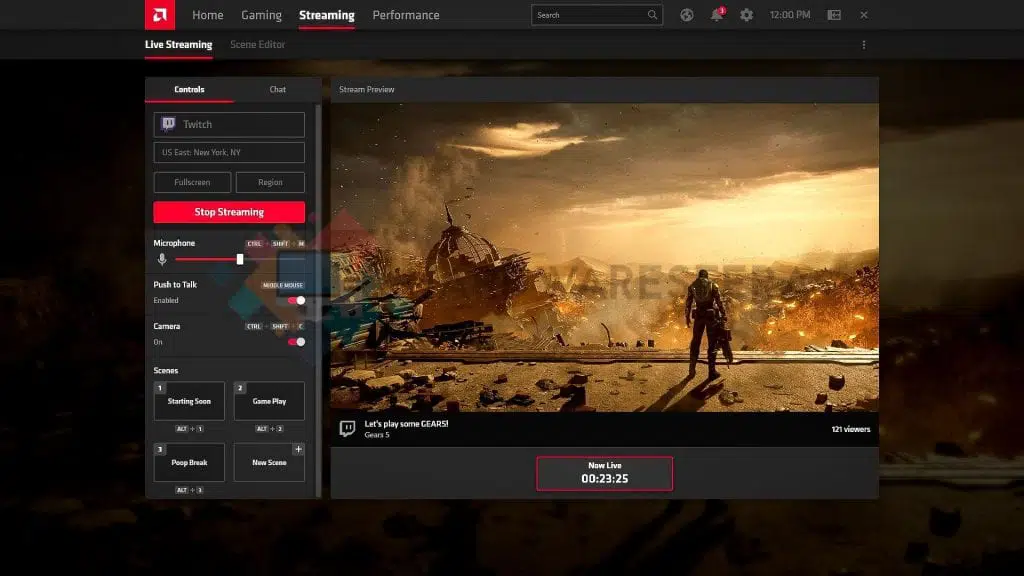Click in the Search input field
This screenshot has height=576, width=1024.
[597, 15]
